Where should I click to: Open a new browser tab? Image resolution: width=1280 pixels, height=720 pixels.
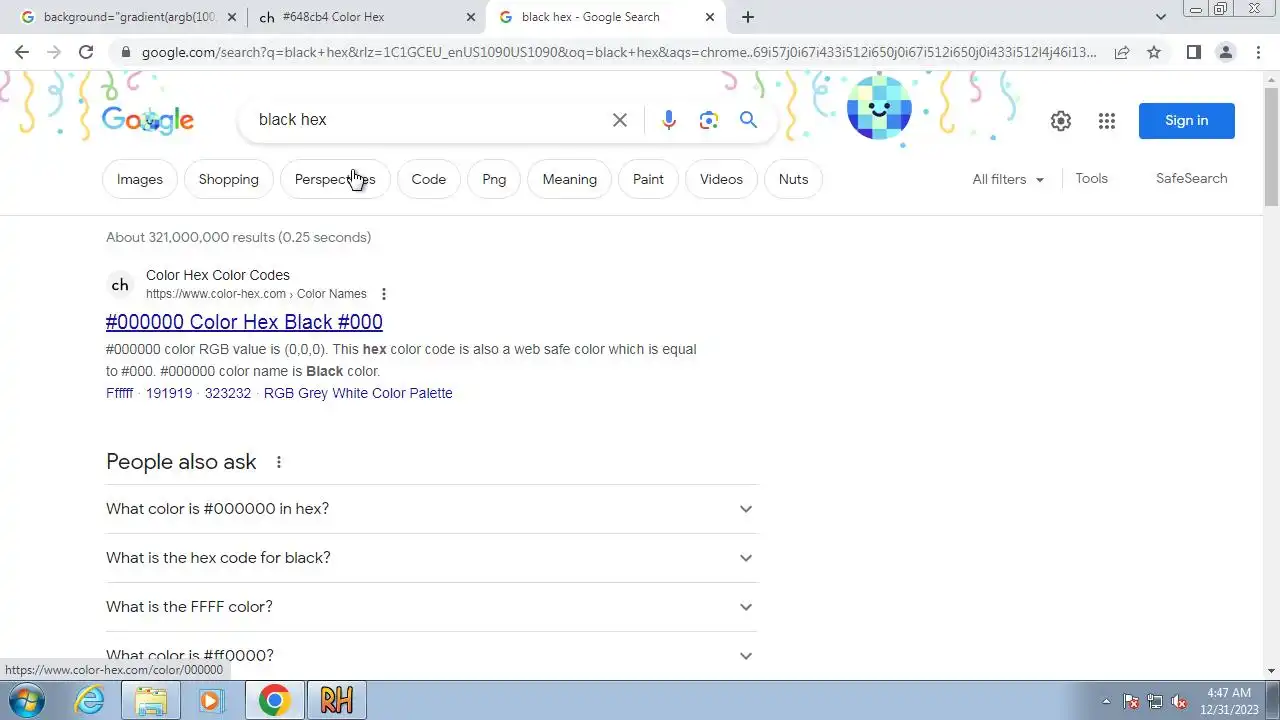[x=748, y=17]
